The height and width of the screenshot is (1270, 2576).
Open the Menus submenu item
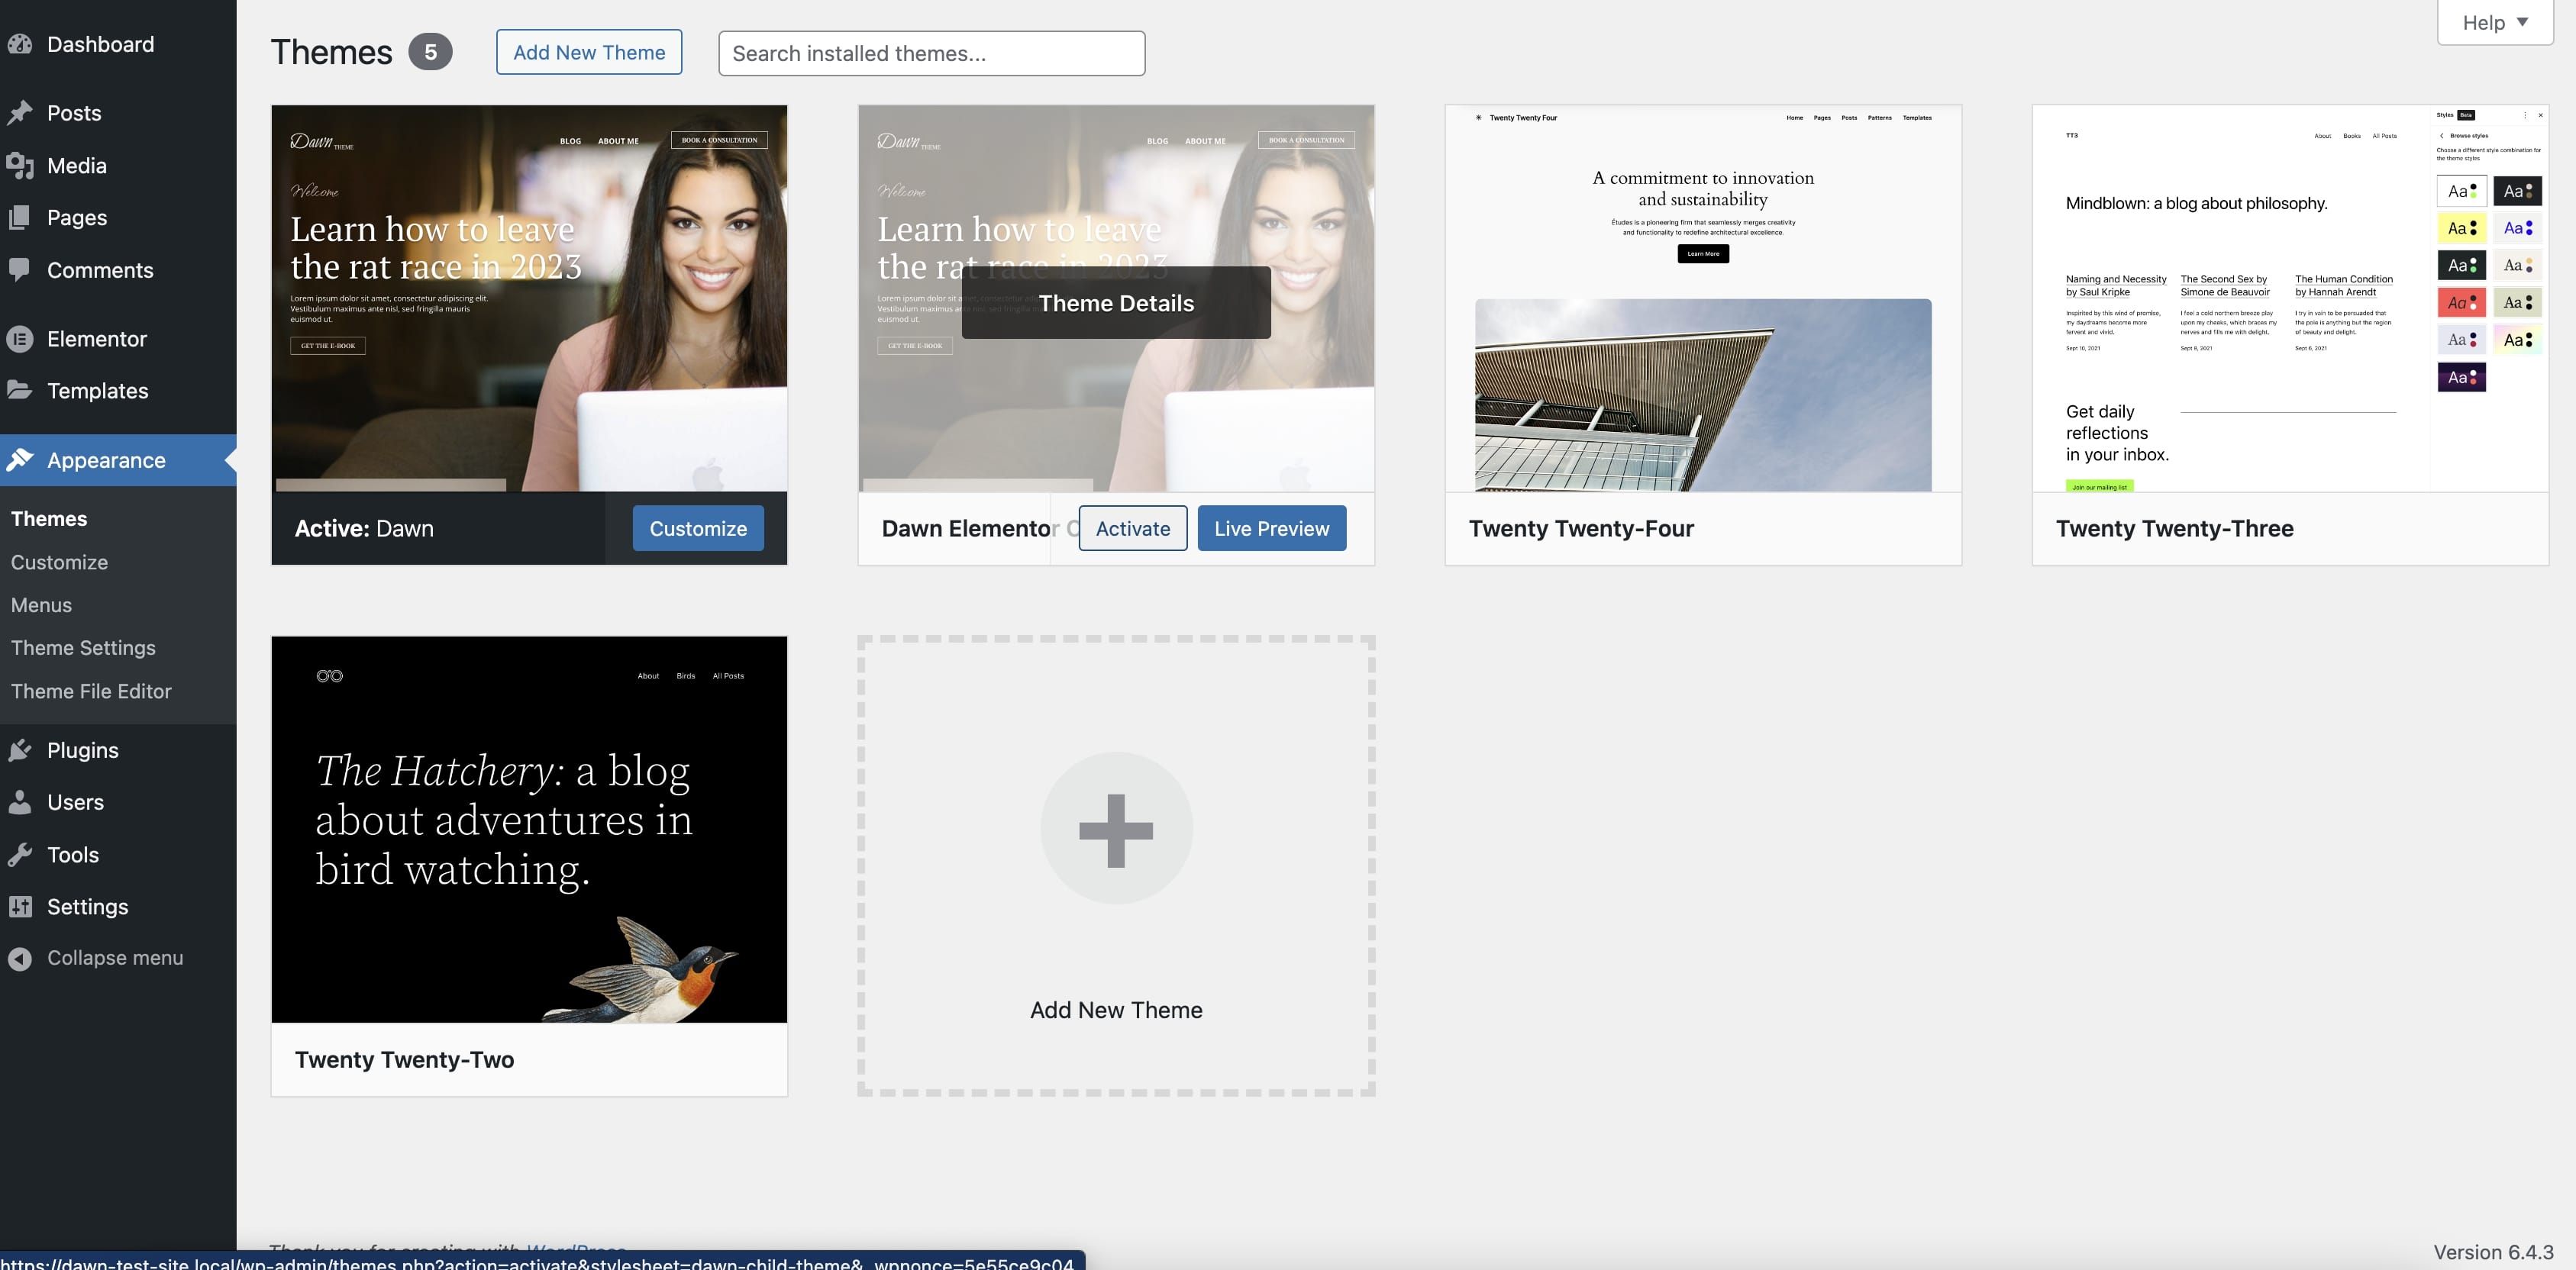(x=41, y=605)
